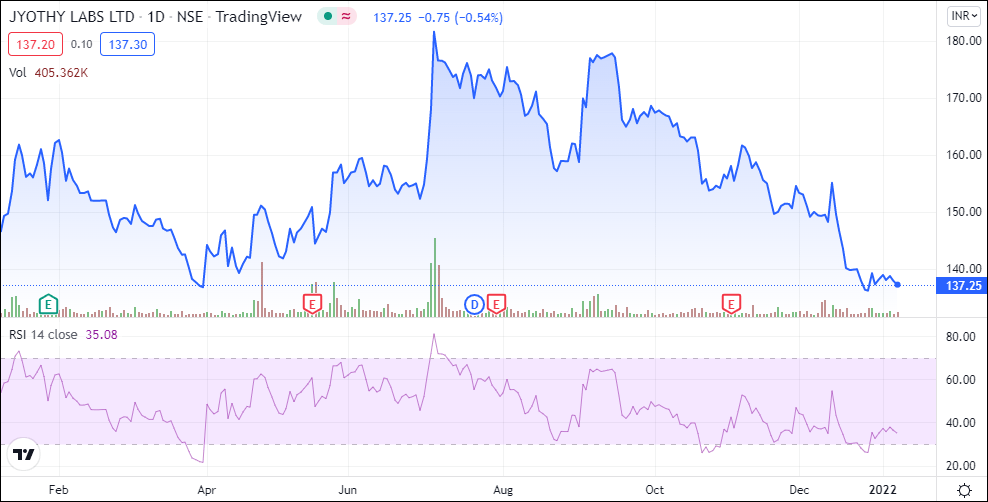Click the 160.00 price axis label
Image resolution: width=988 pixels, height=502 pixels.
point(965,155)
